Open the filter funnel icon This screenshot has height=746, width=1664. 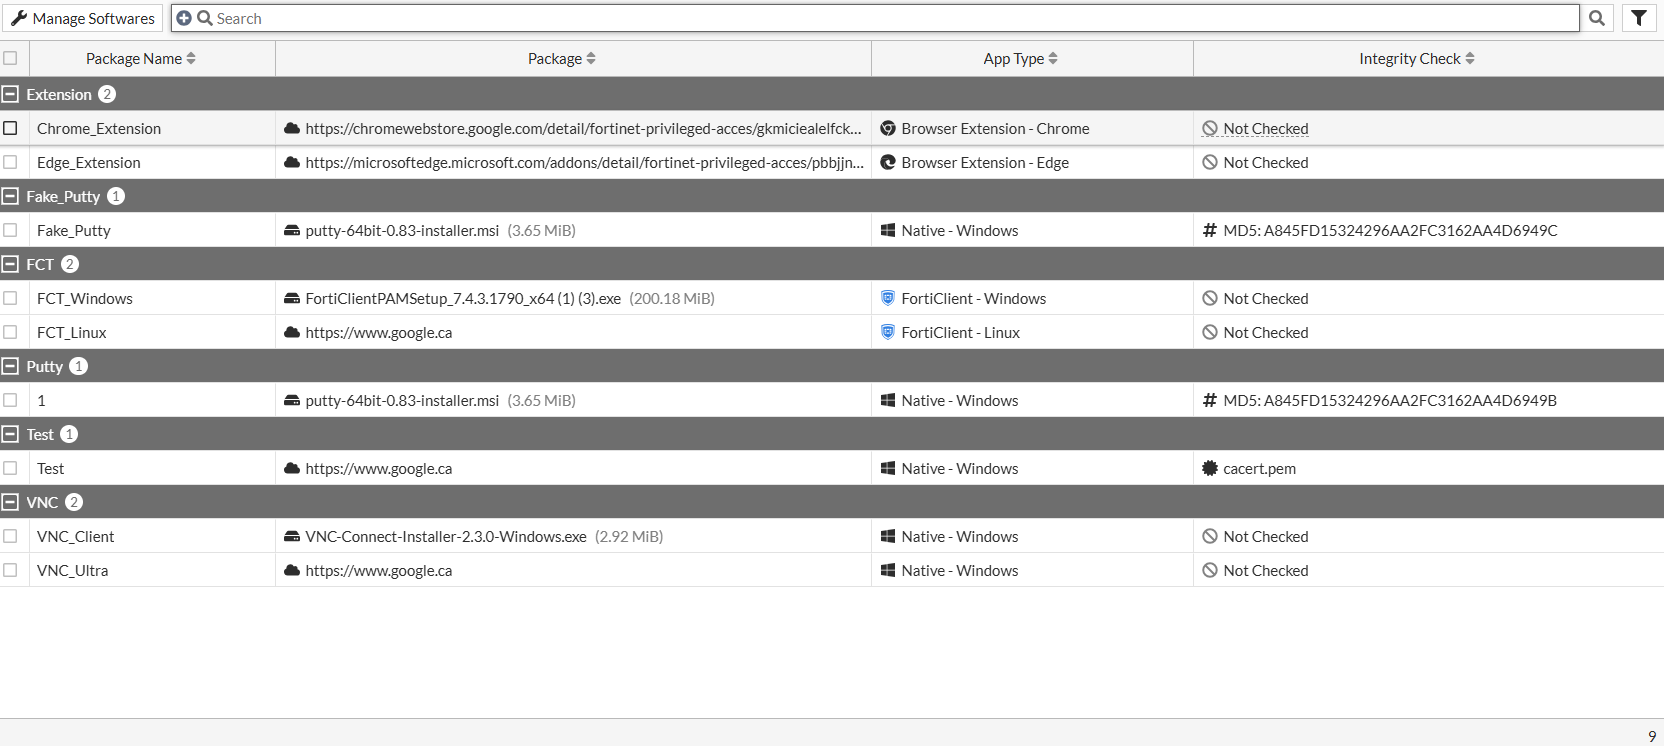point(1639,18)
